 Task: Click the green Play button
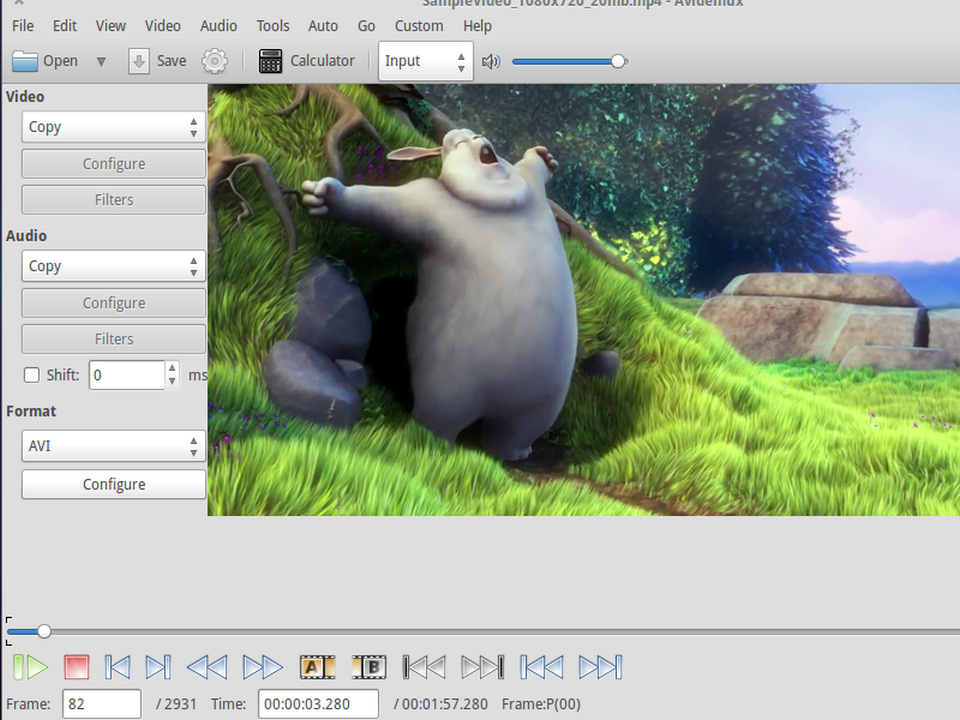(30, 667)
